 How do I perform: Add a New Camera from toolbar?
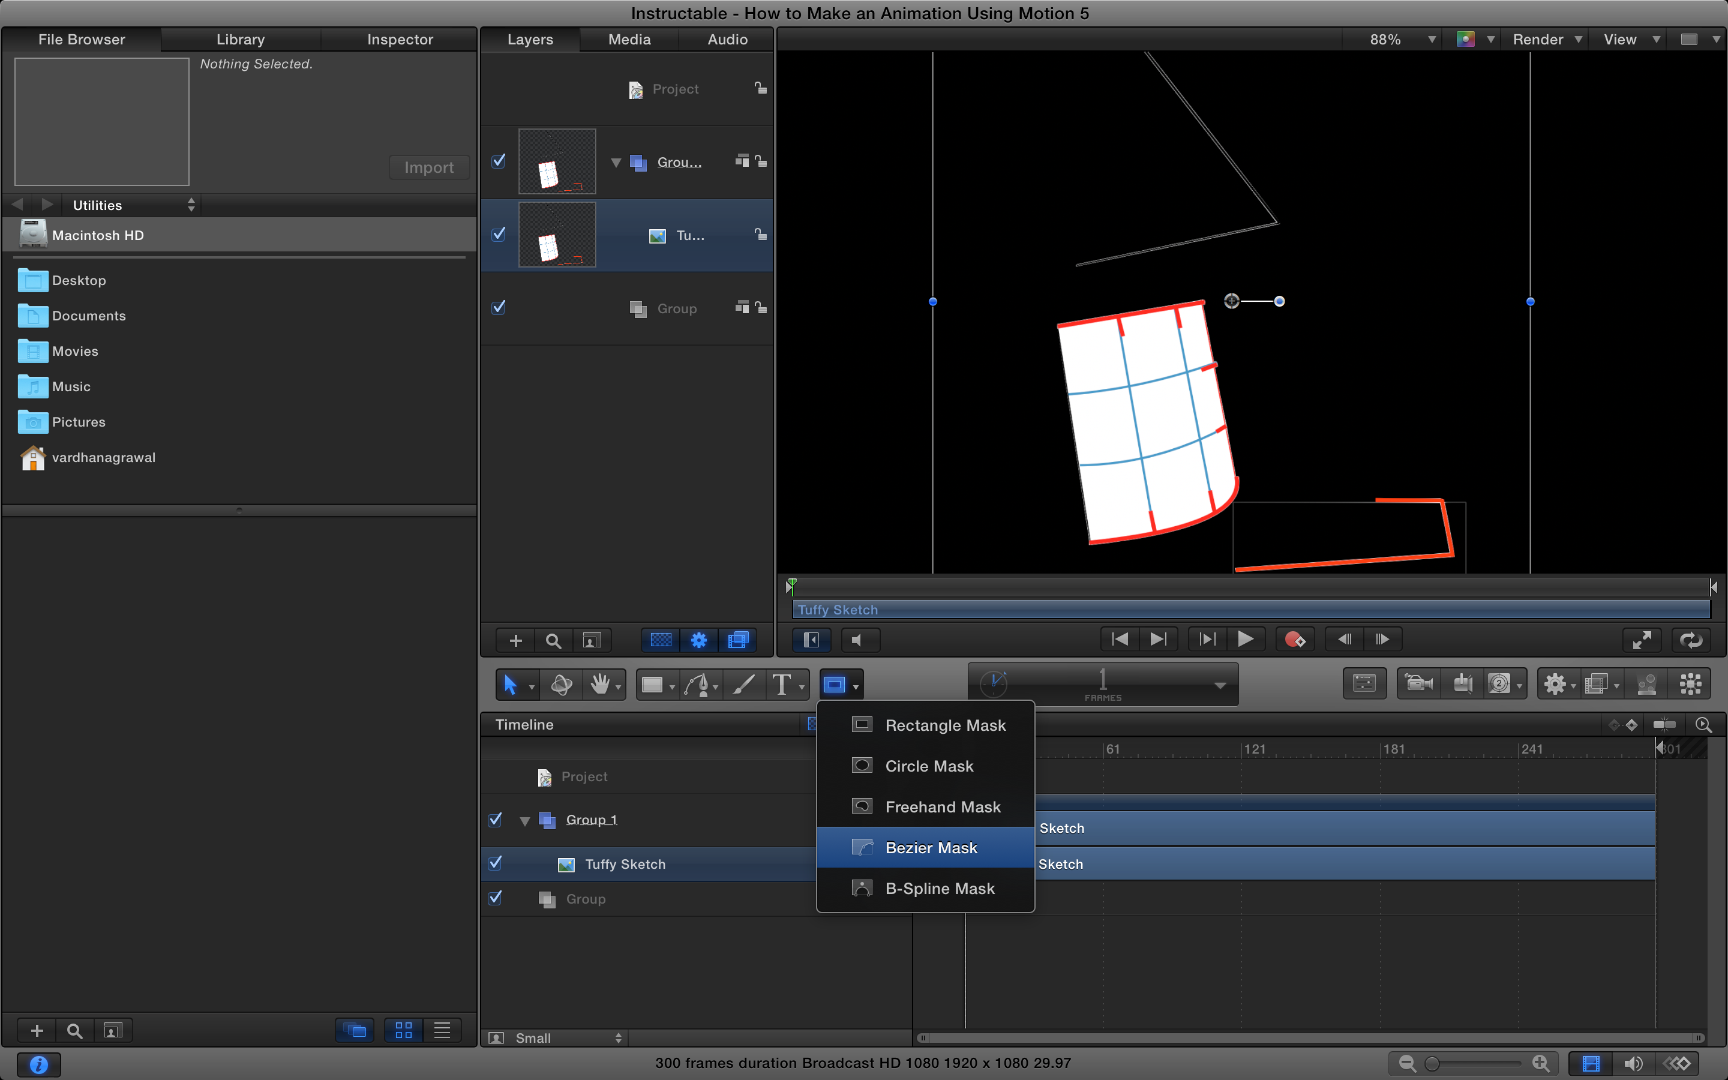[x=1419, y=684]
